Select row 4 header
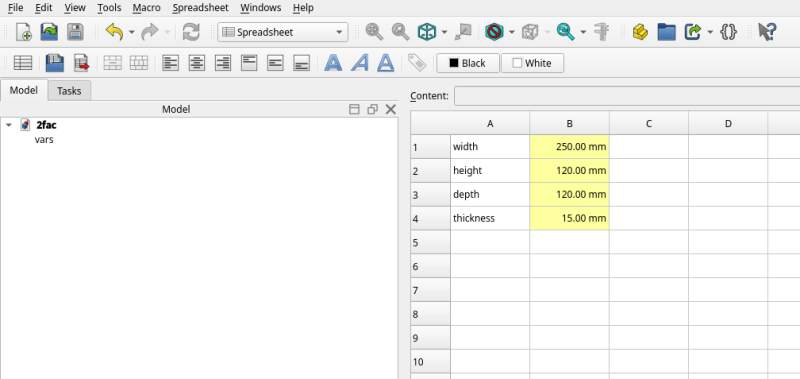Viewport: 800px width, 379px height. (x=430, y=218)
